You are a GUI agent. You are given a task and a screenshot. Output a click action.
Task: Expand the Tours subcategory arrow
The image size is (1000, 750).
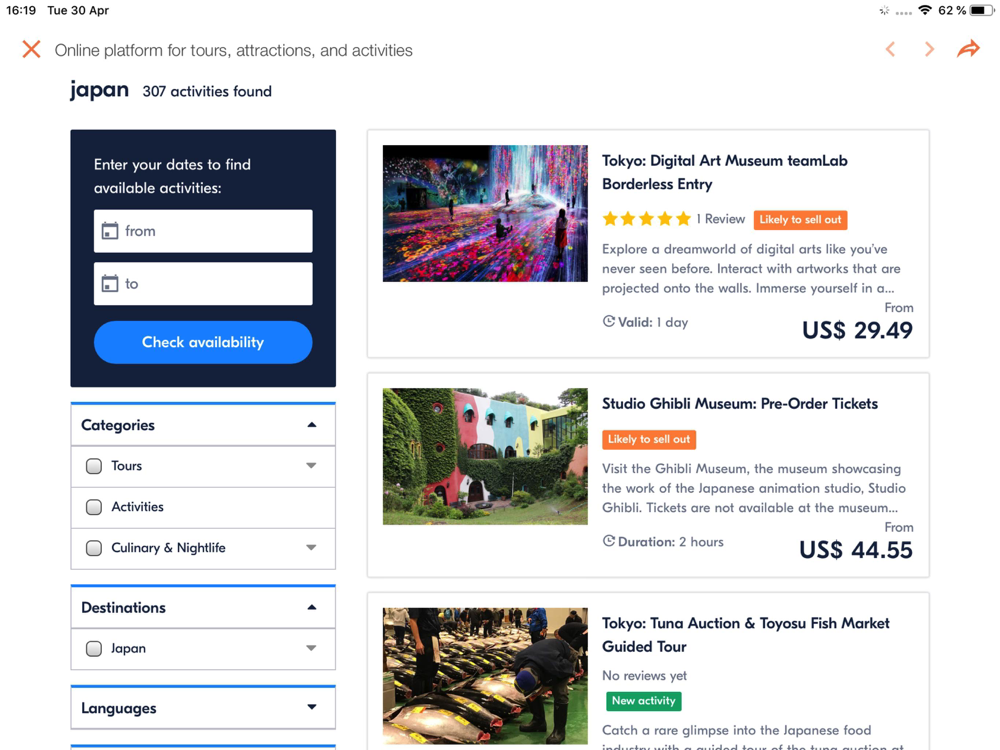(x=311, y=466)
